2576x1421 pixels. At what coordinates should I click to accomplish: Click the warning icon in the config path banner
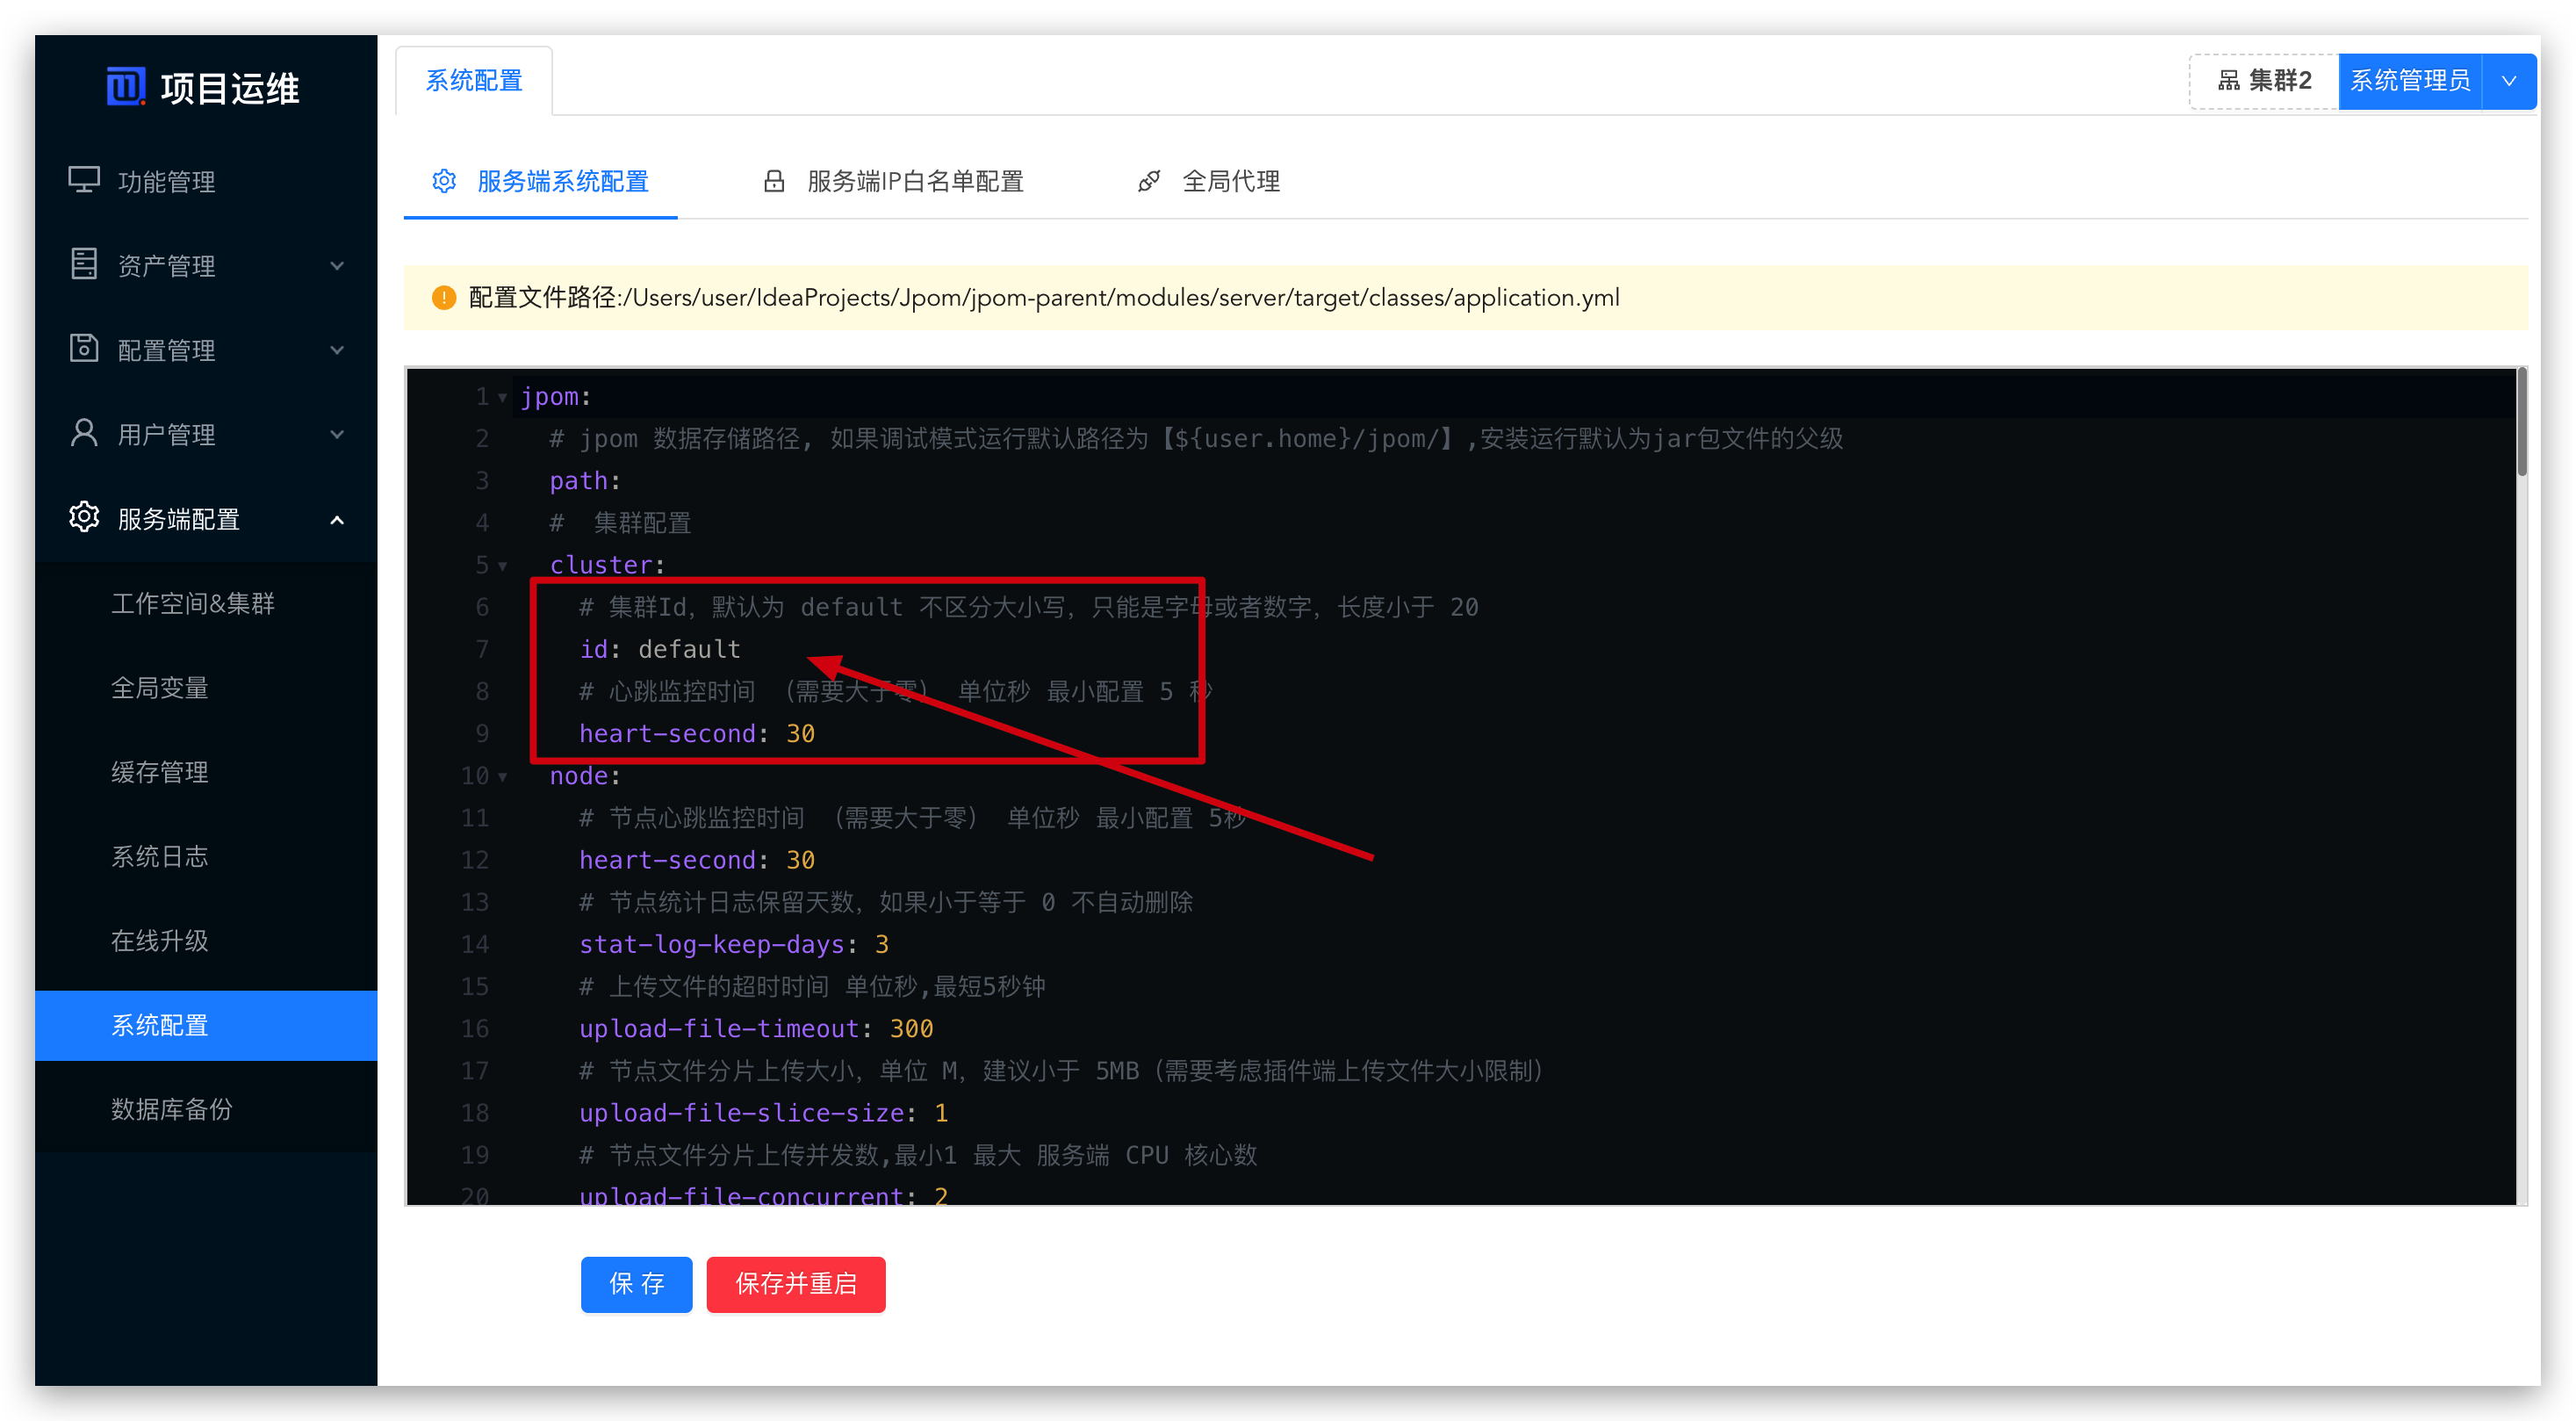445,297
